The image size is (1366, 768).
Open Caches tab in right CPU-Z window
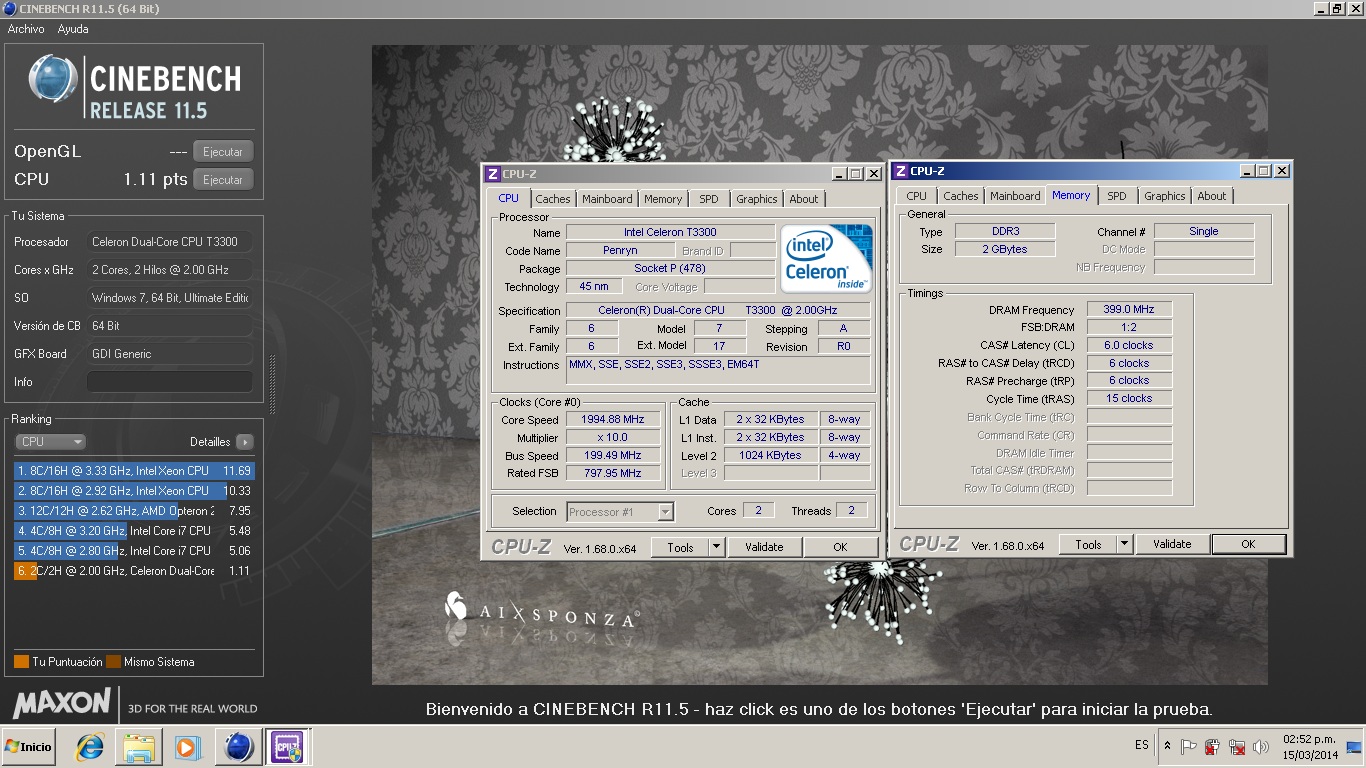[x=961, y=196]
